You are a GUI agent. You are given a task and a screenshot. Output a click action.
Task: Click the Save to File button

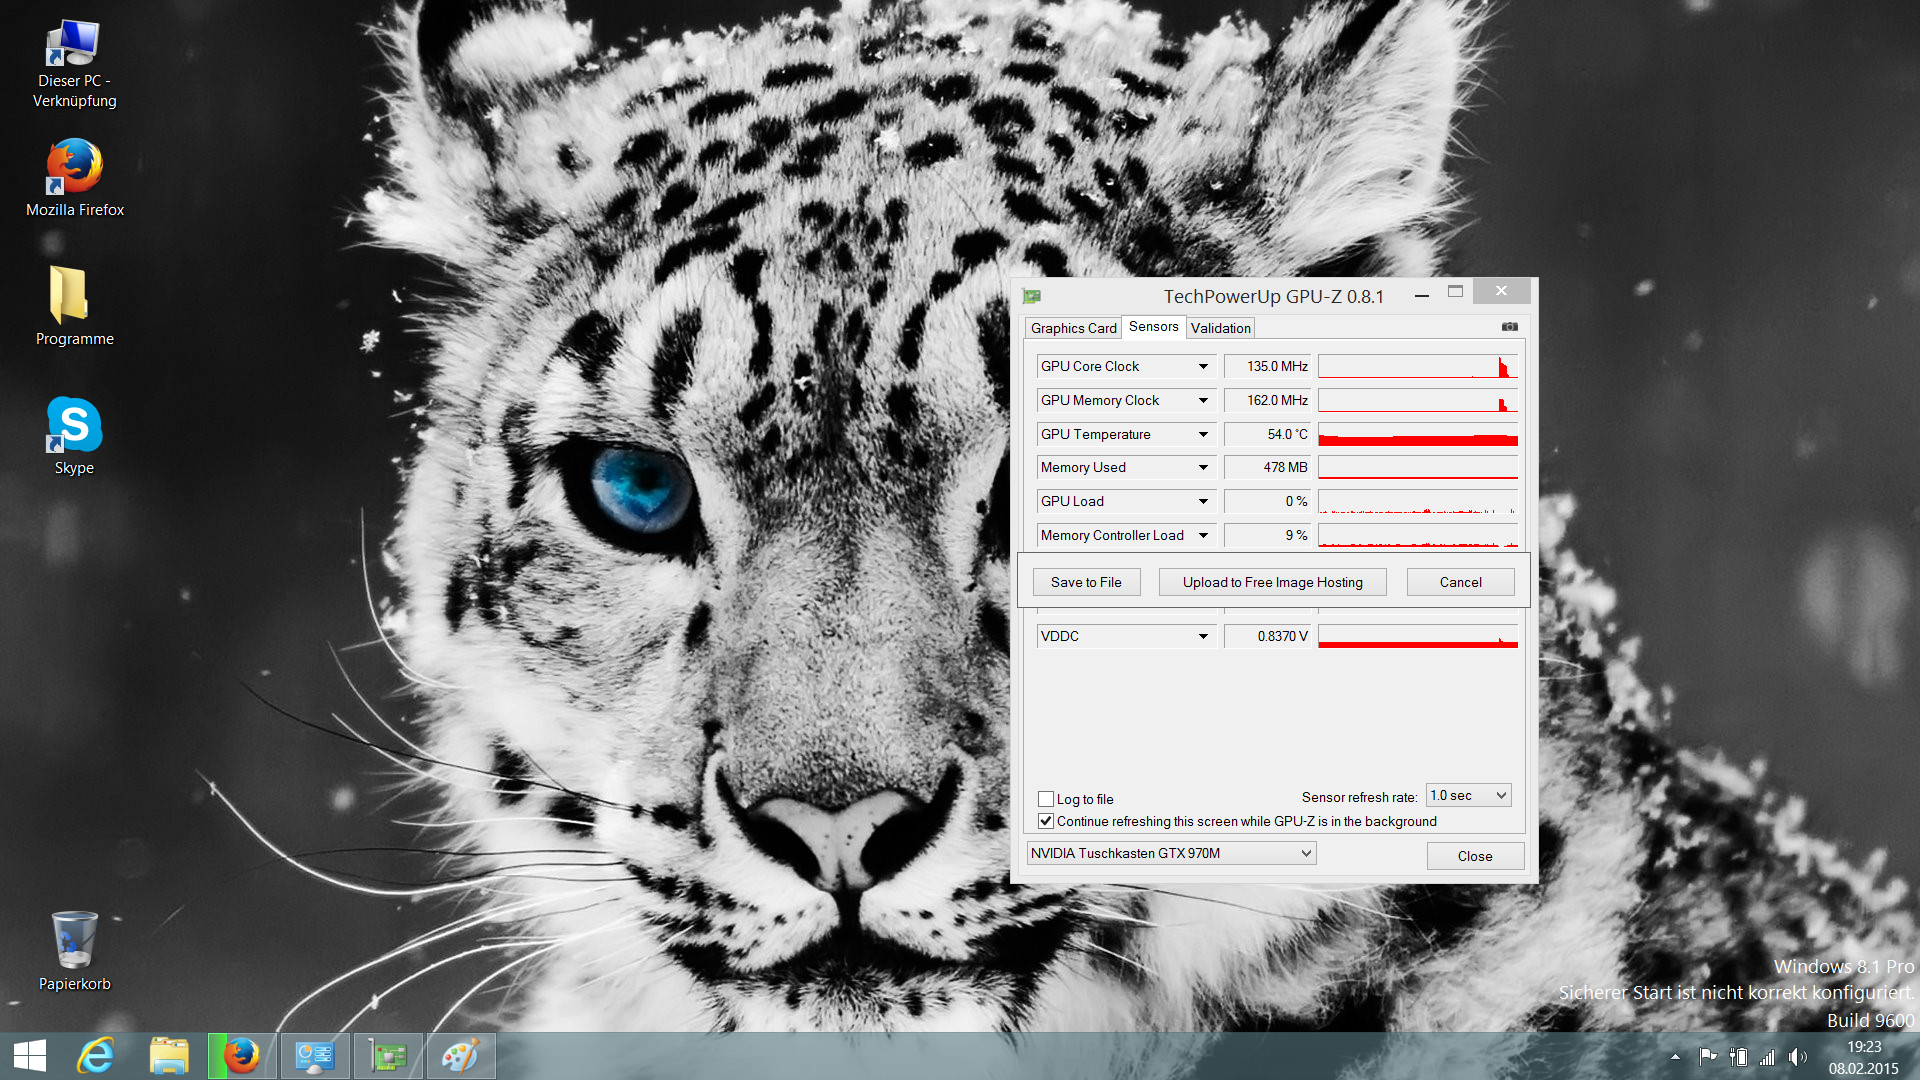point(1086,582)
